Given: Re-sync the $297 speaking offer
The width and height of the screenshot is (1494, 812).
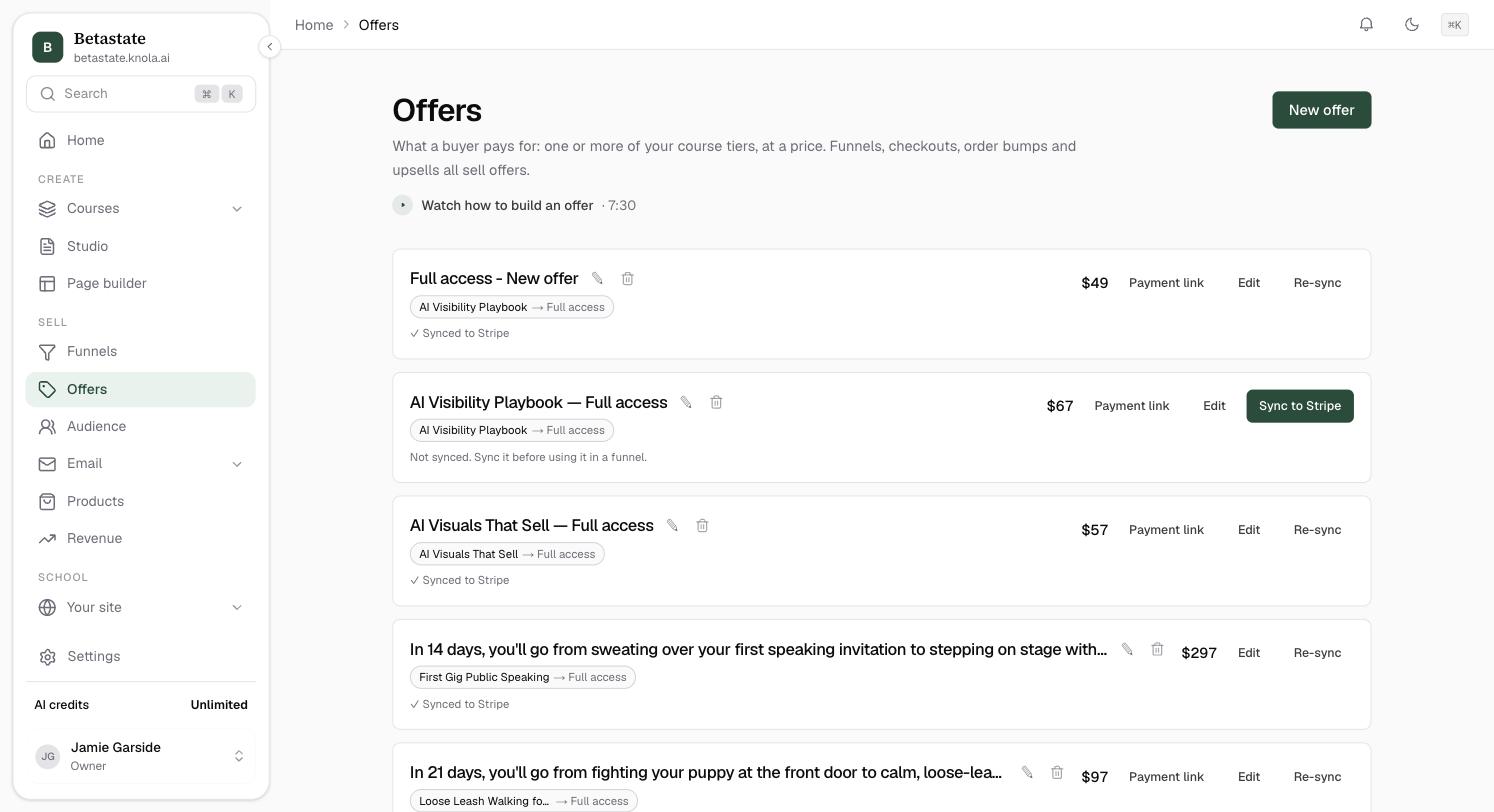Looking at the screenshot, I should 1317,653.
